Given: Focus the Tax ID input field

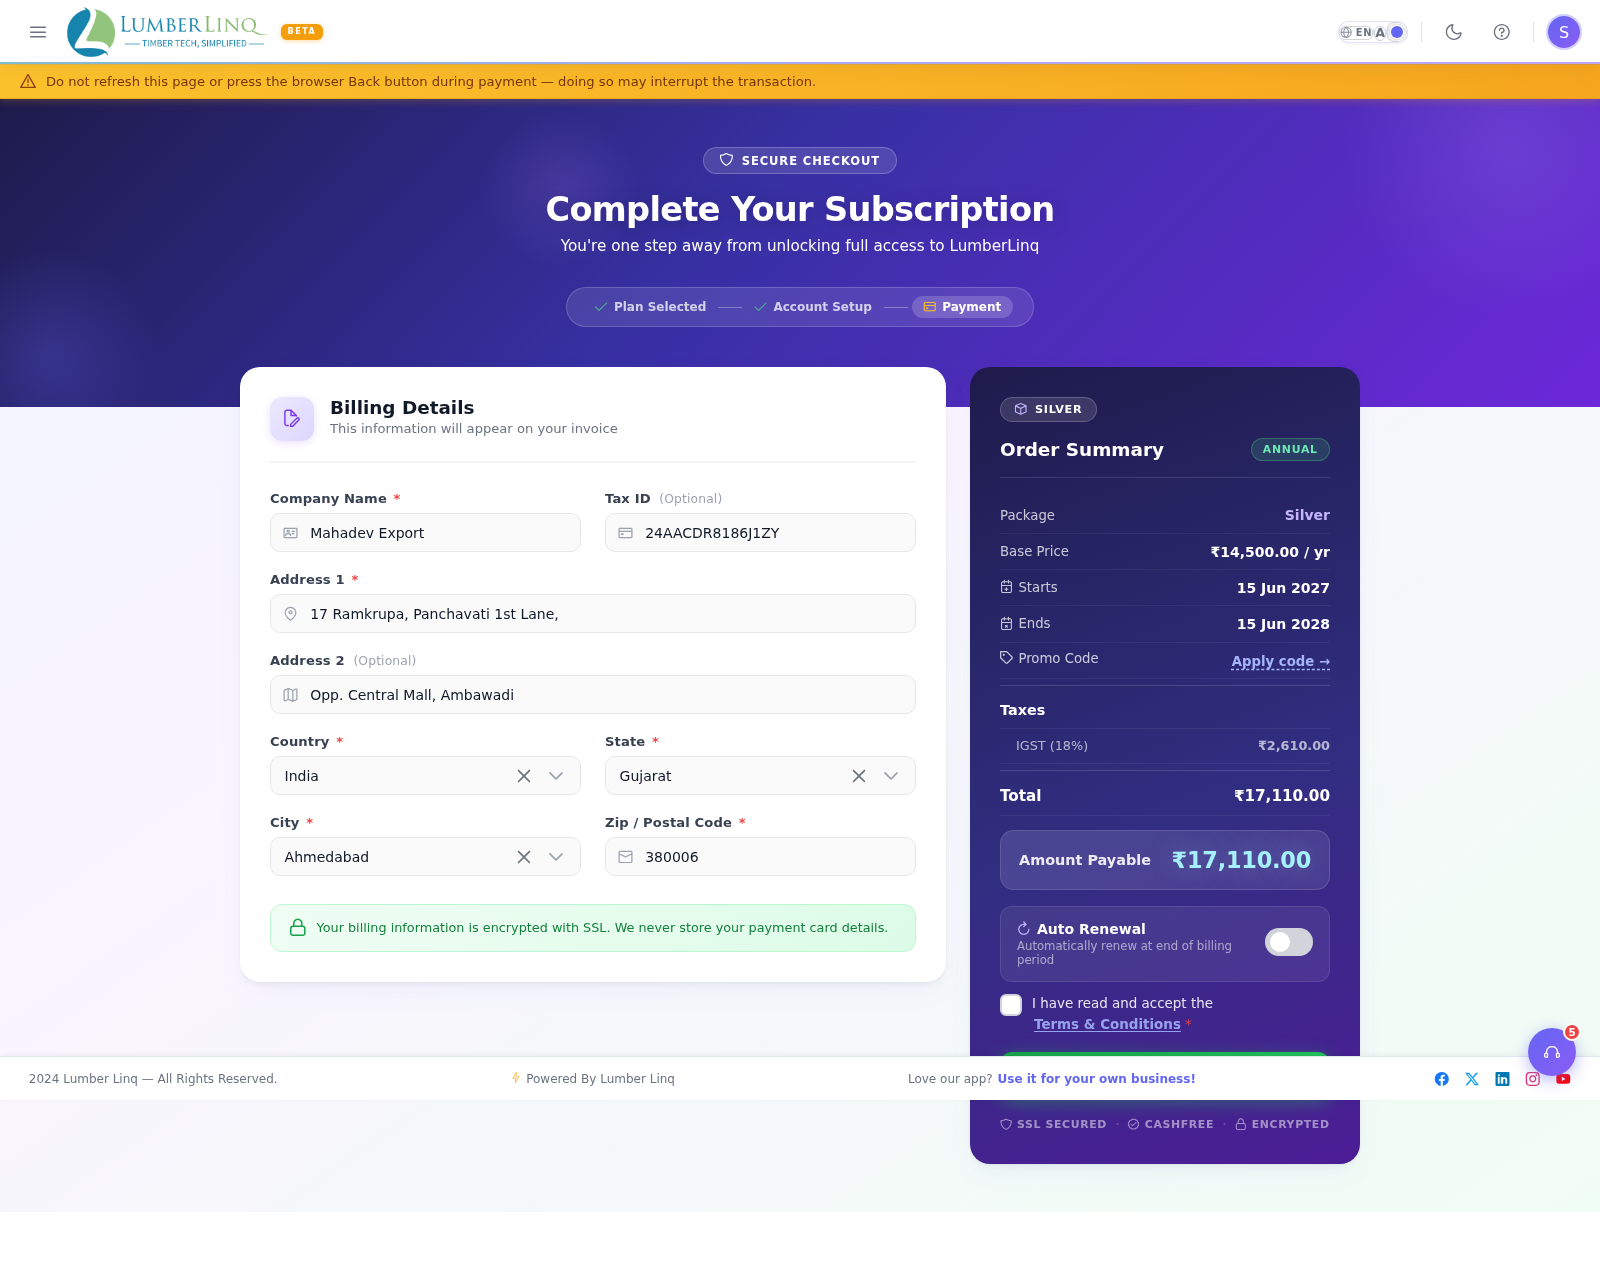Looking at the screenshot, I should click(x=760, y=533).
